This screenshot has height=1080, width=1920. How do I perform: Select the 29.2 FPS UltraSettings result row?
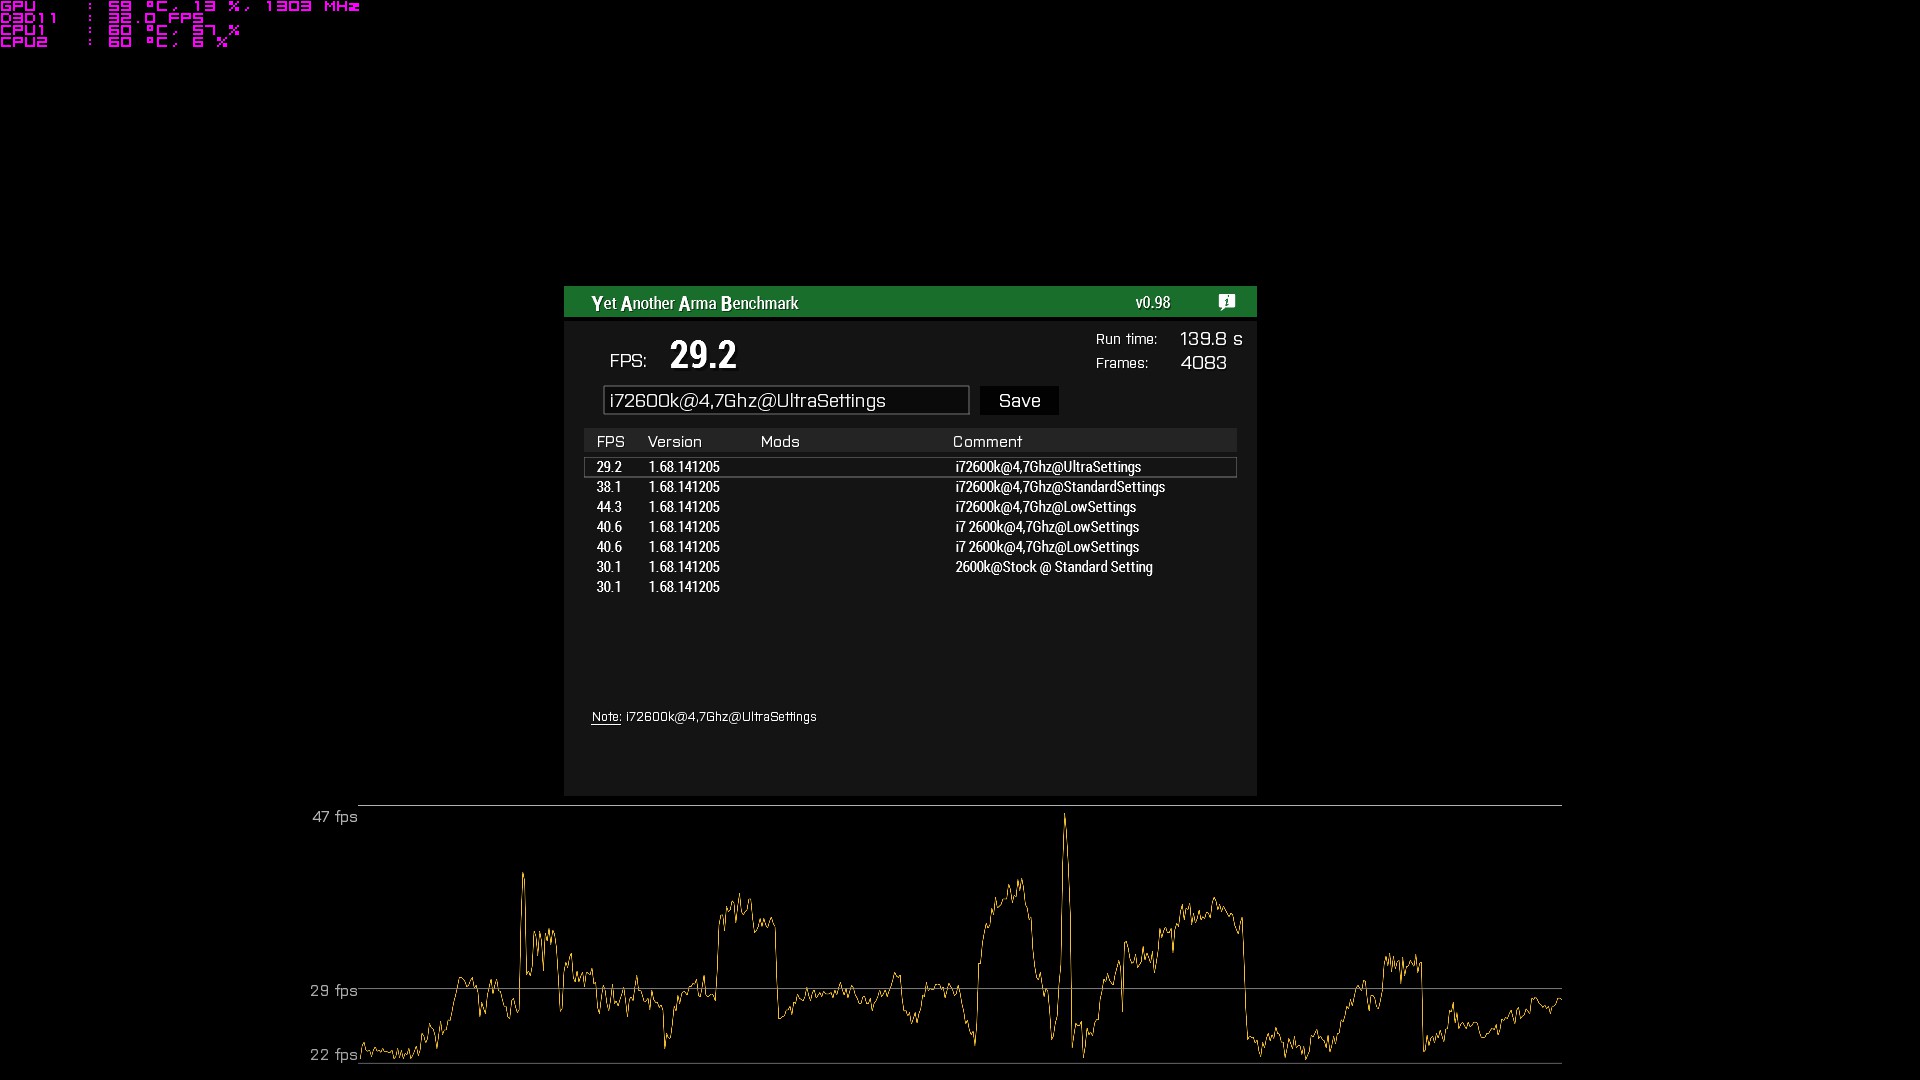click(909, 467)
